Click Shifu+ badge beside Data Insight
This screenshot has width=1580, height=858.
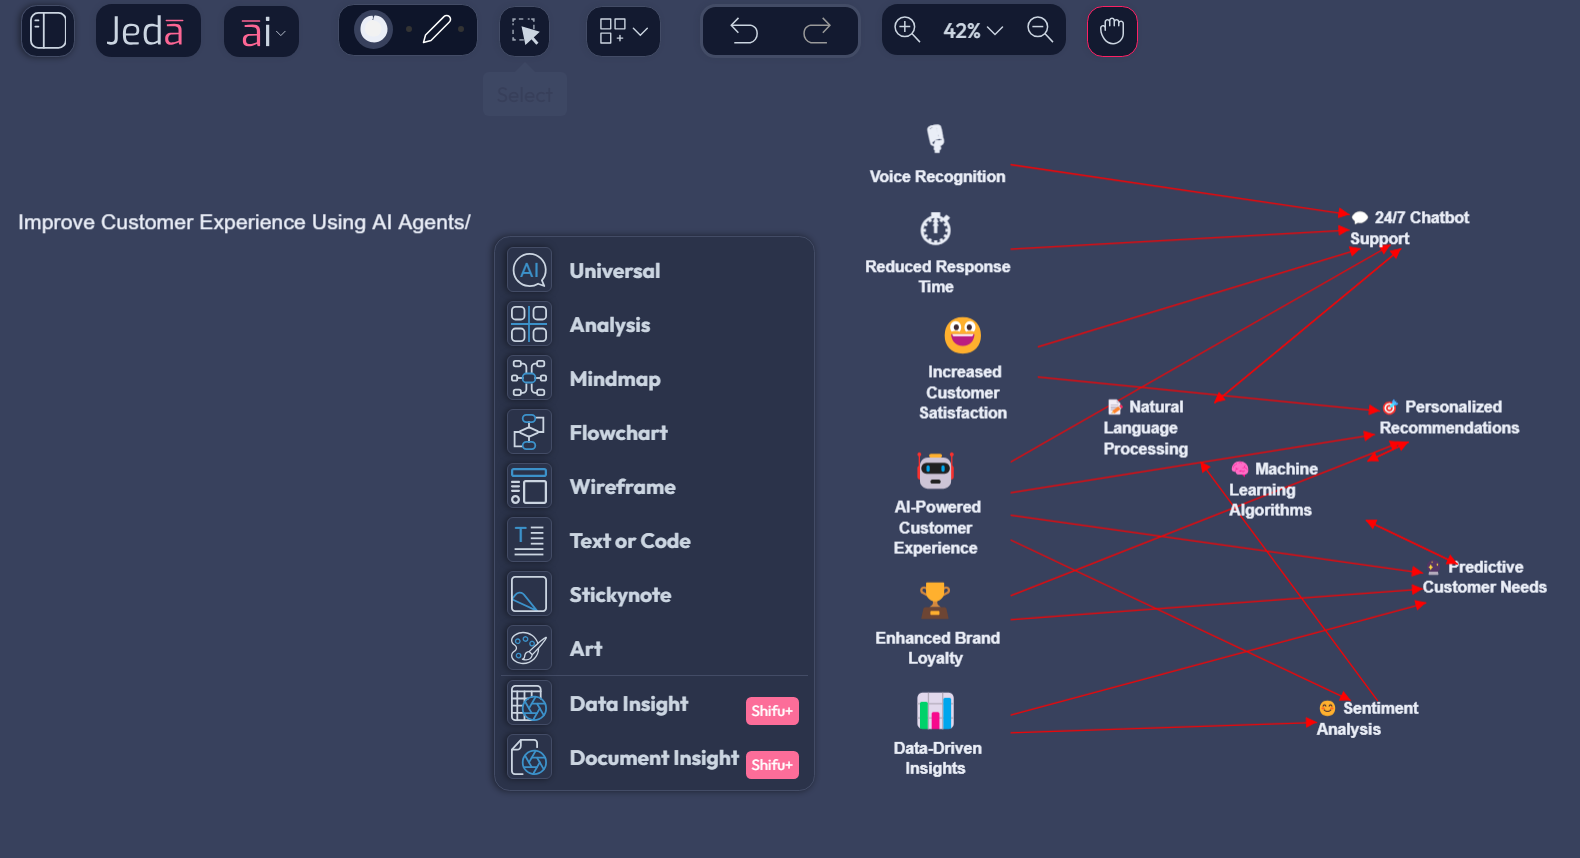[772, 710]
